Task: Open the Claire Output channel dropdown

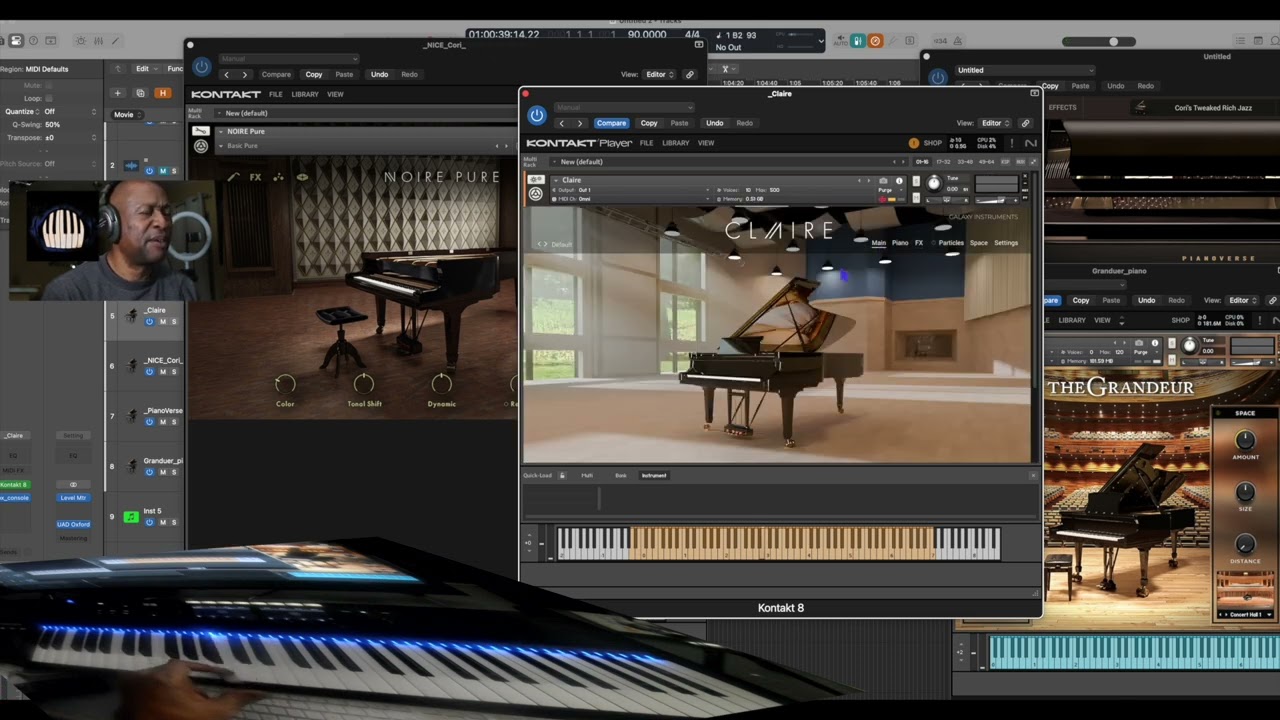Action: [x=632, y=190]
